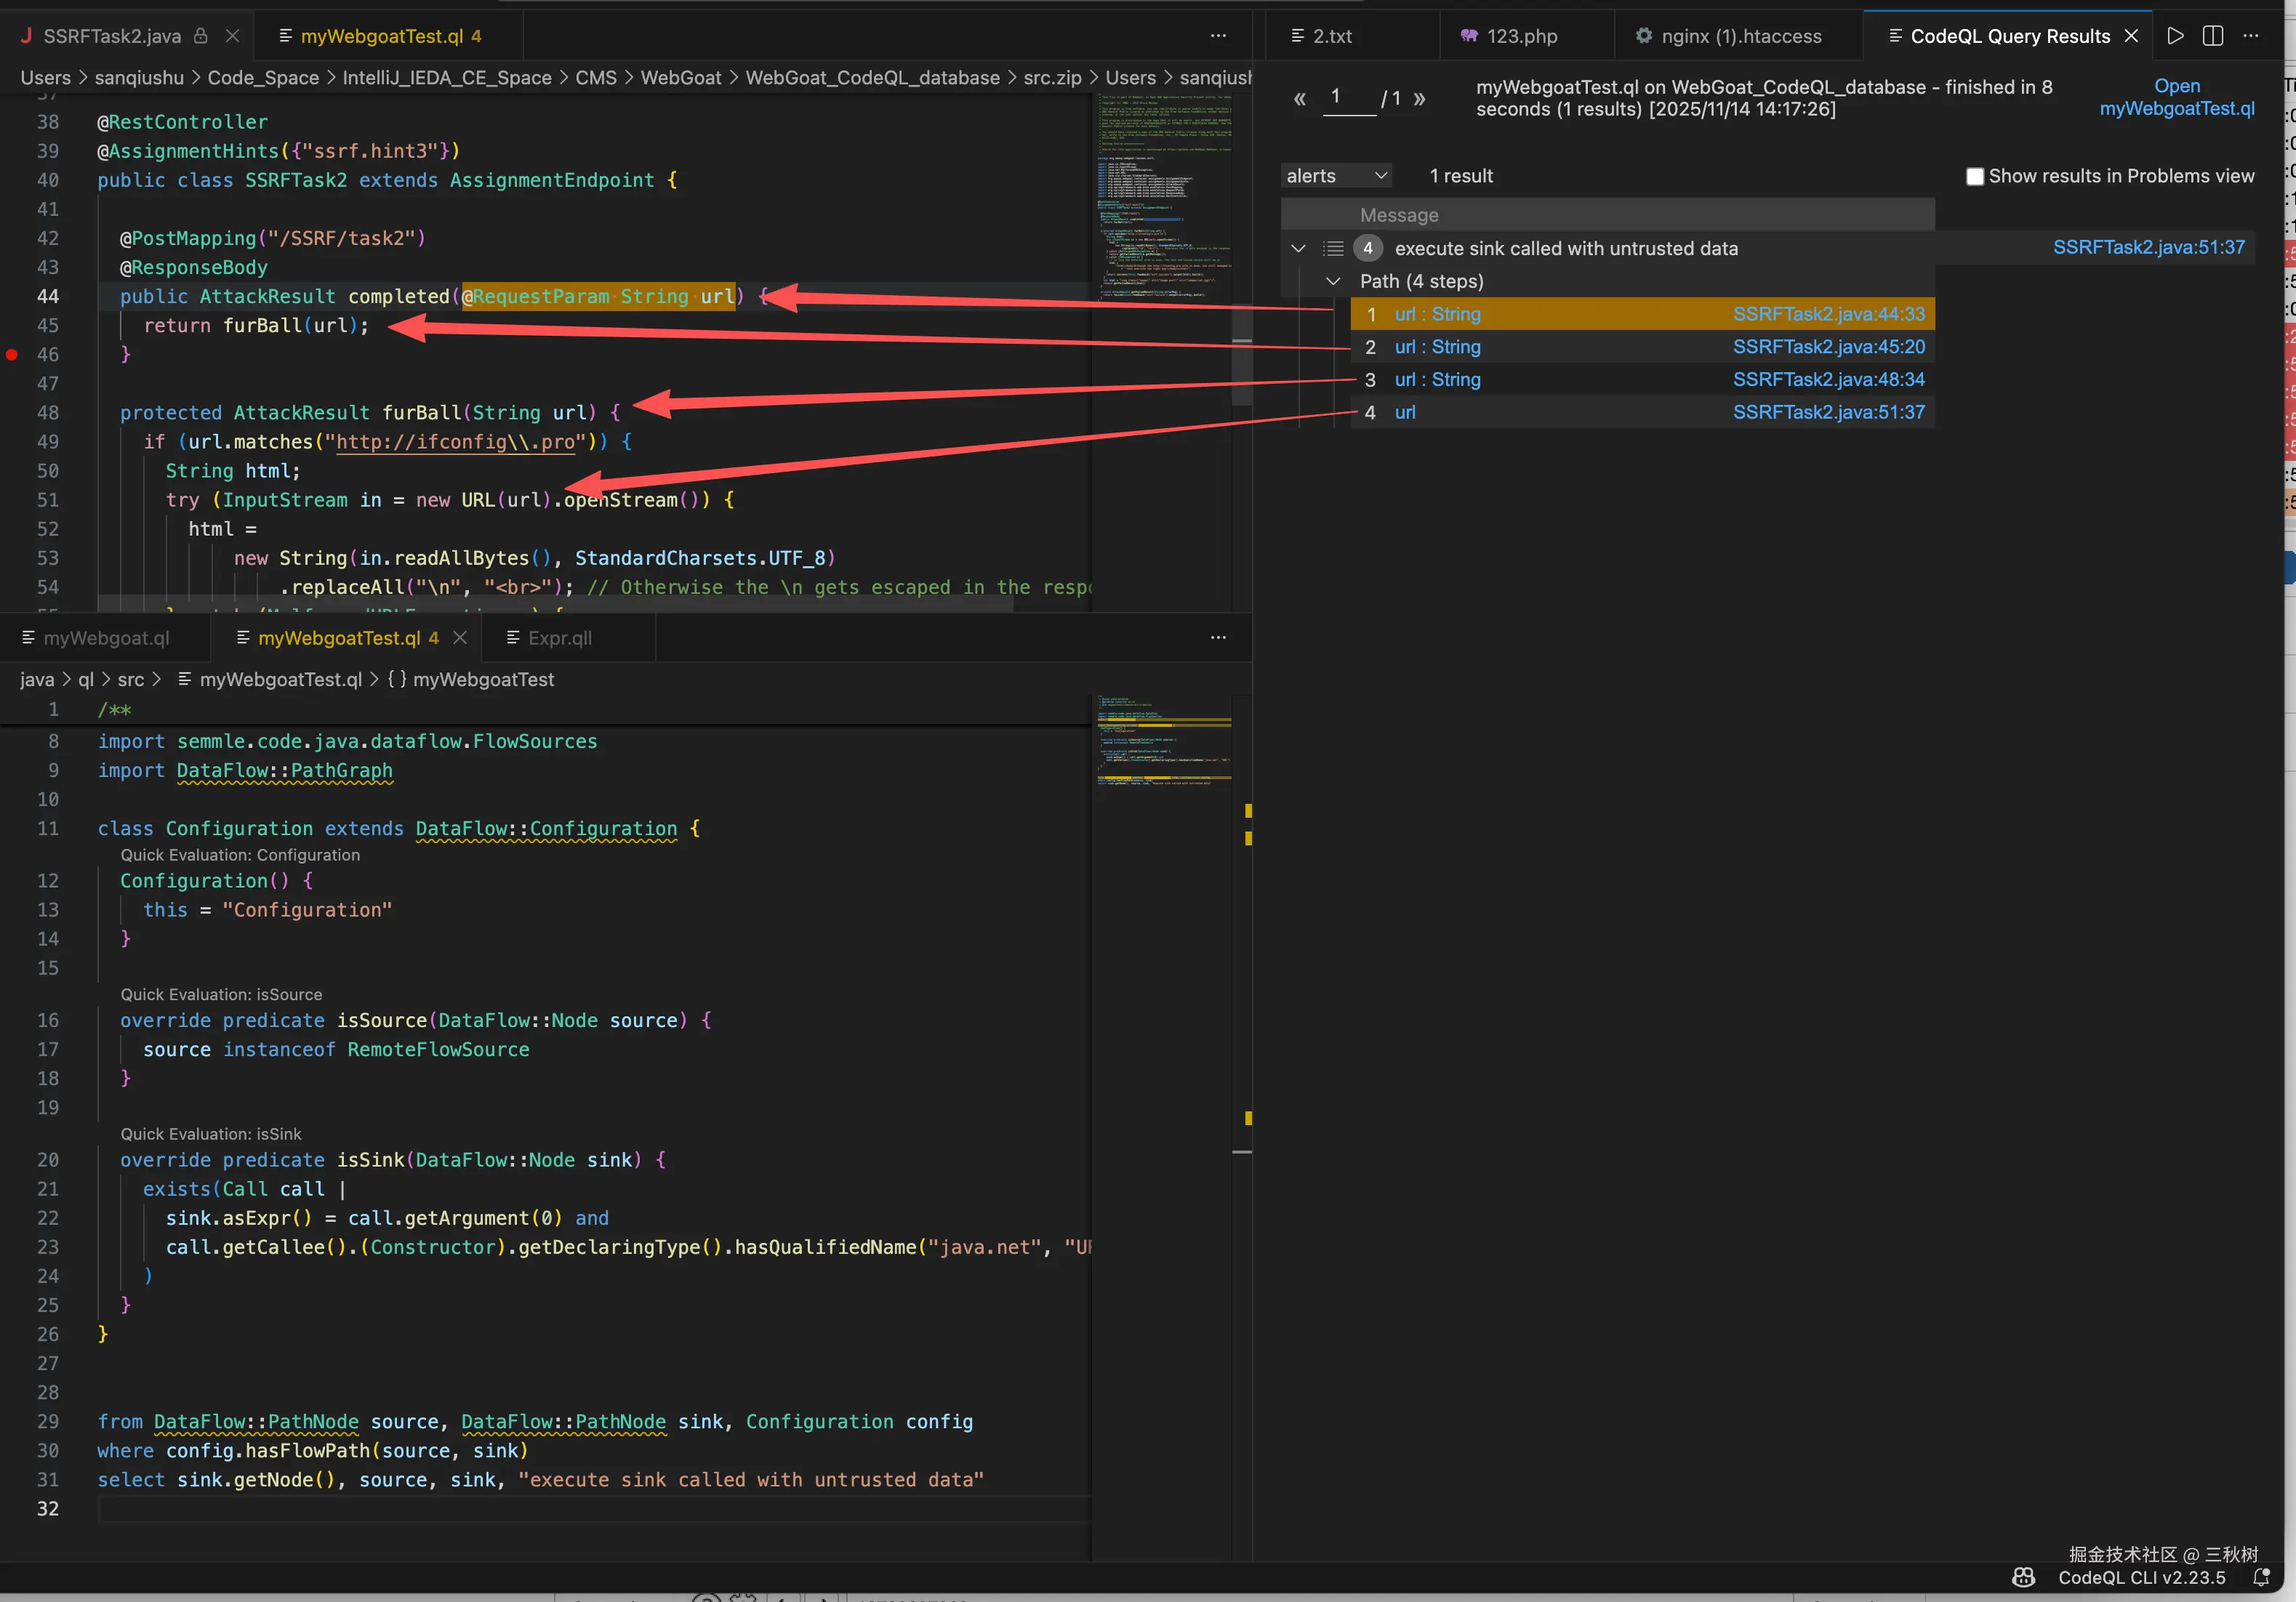Switch to the Expr.qll tab
The width and height of the screenshot is (2296, 1602).
tap(559, 638)
